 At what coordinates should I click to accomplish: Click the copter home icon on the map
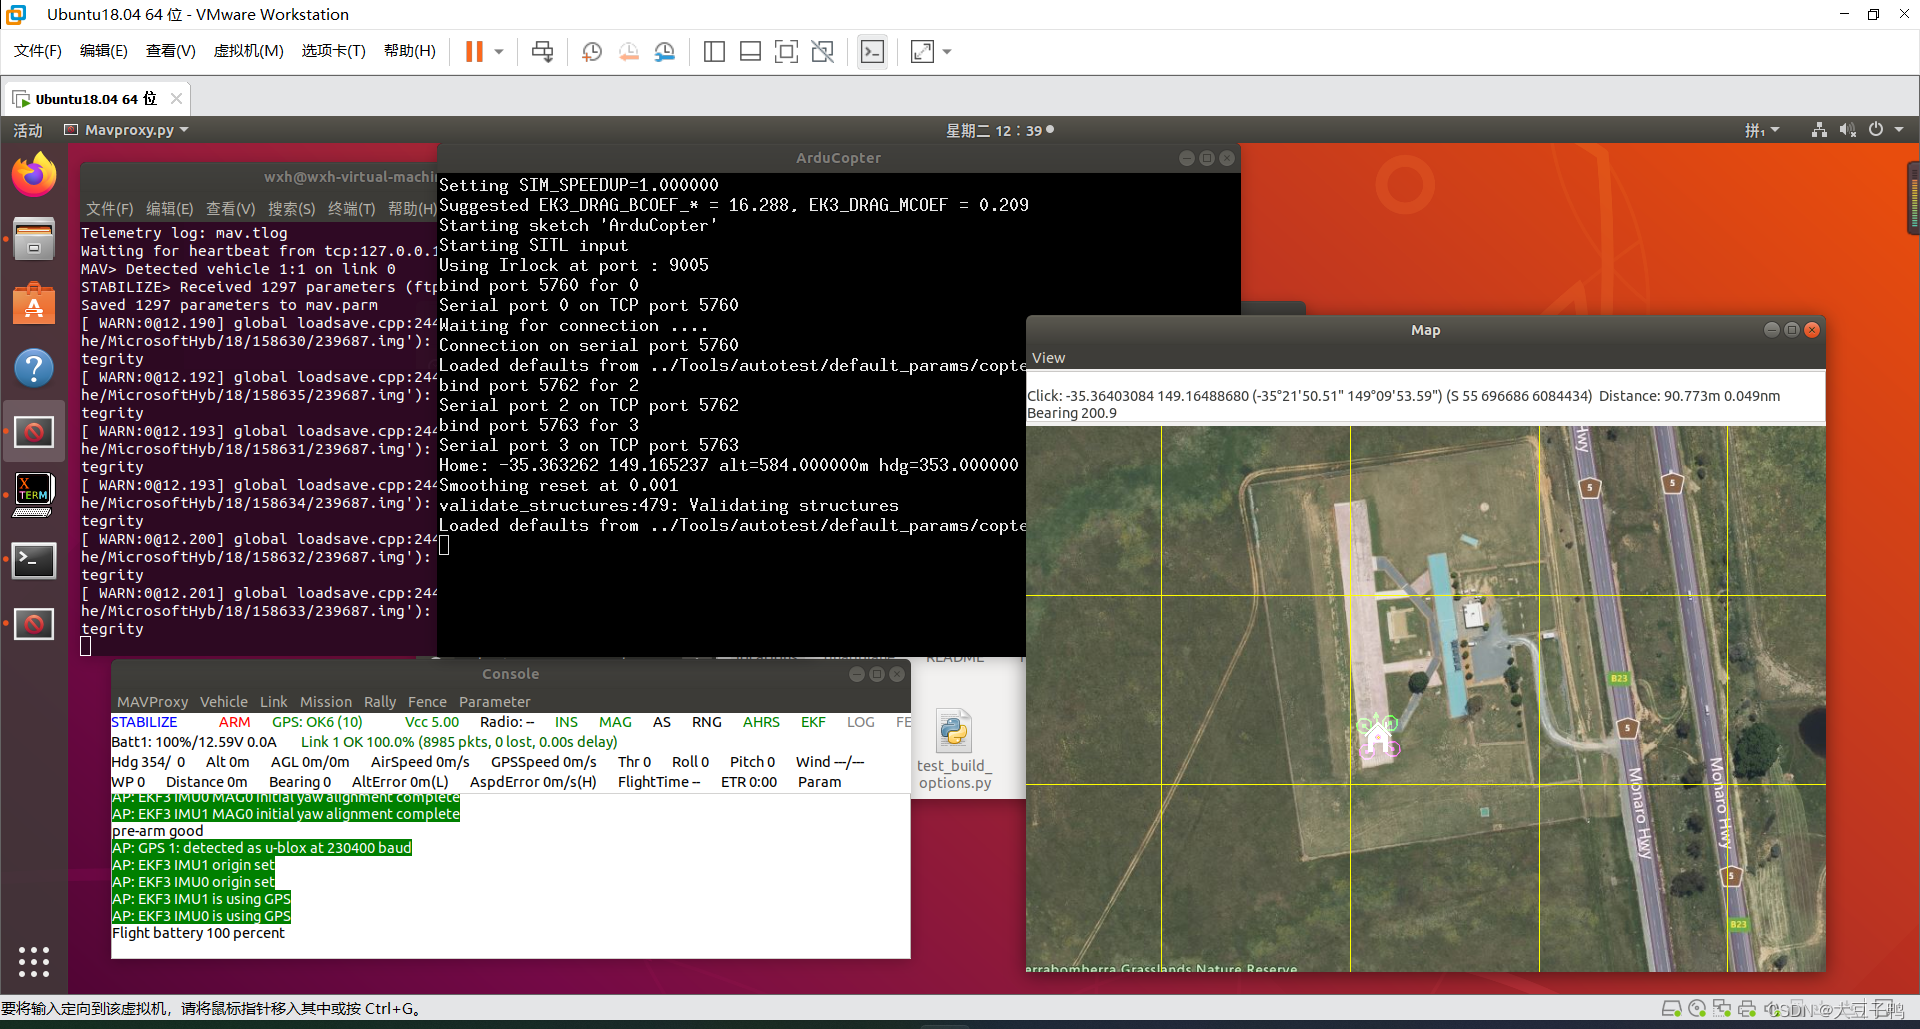click(x=1379, y=737)
